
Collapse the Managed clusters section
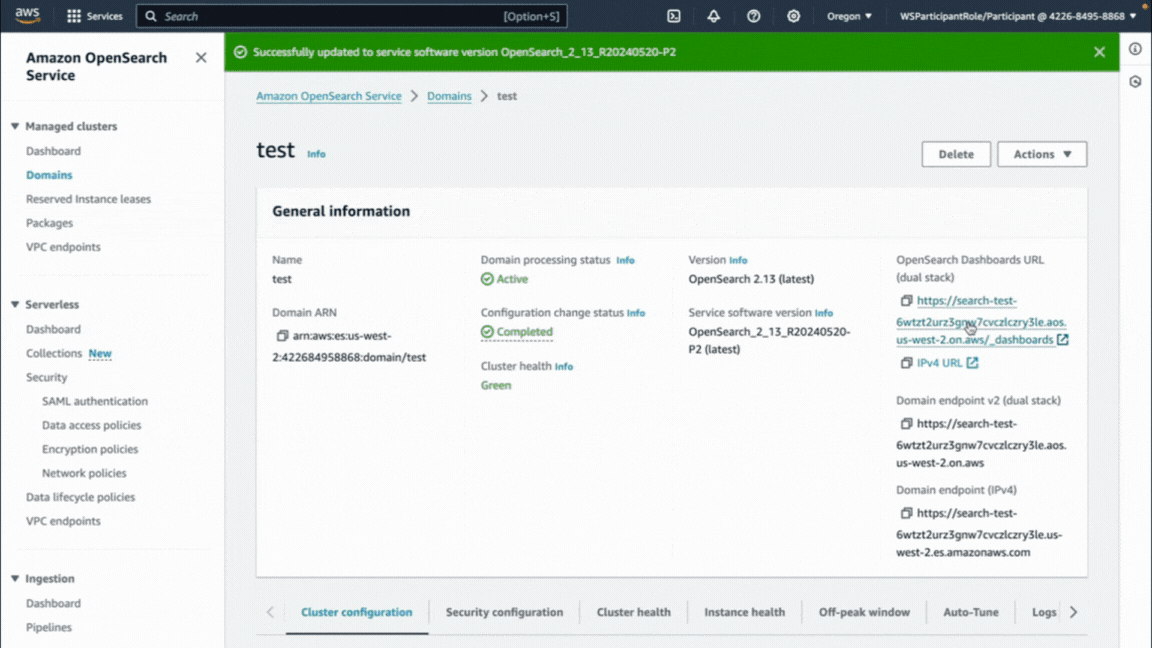pos(15,126)
